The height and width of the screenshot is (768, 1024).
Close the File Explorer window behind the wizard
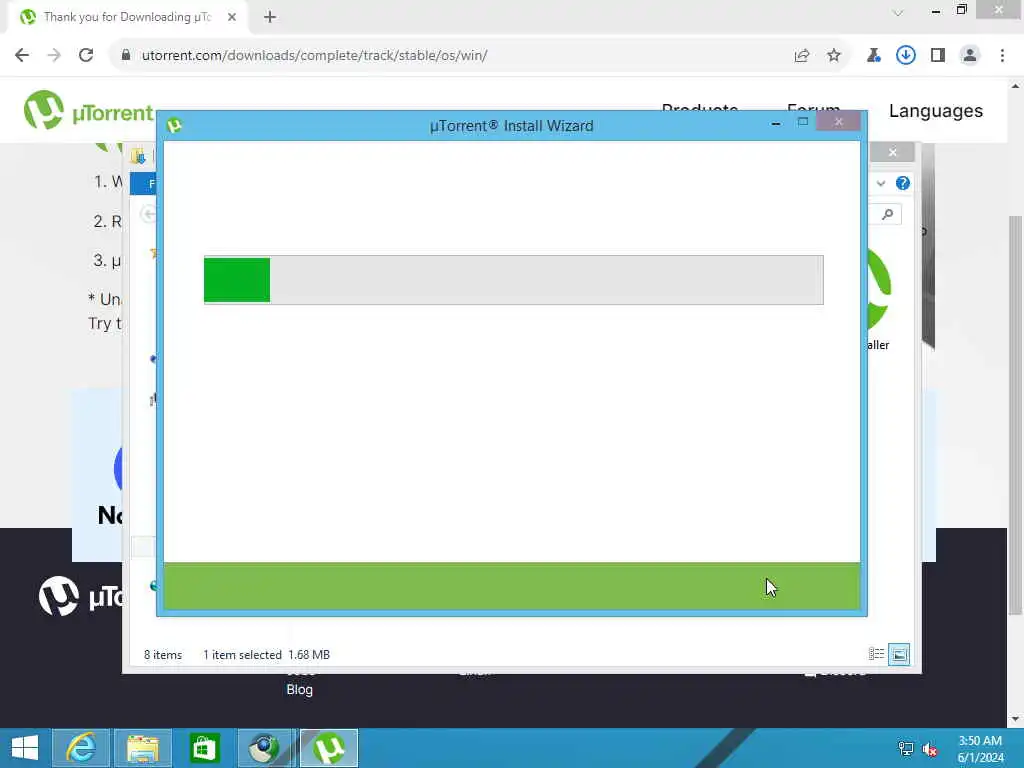pos(892,152)
